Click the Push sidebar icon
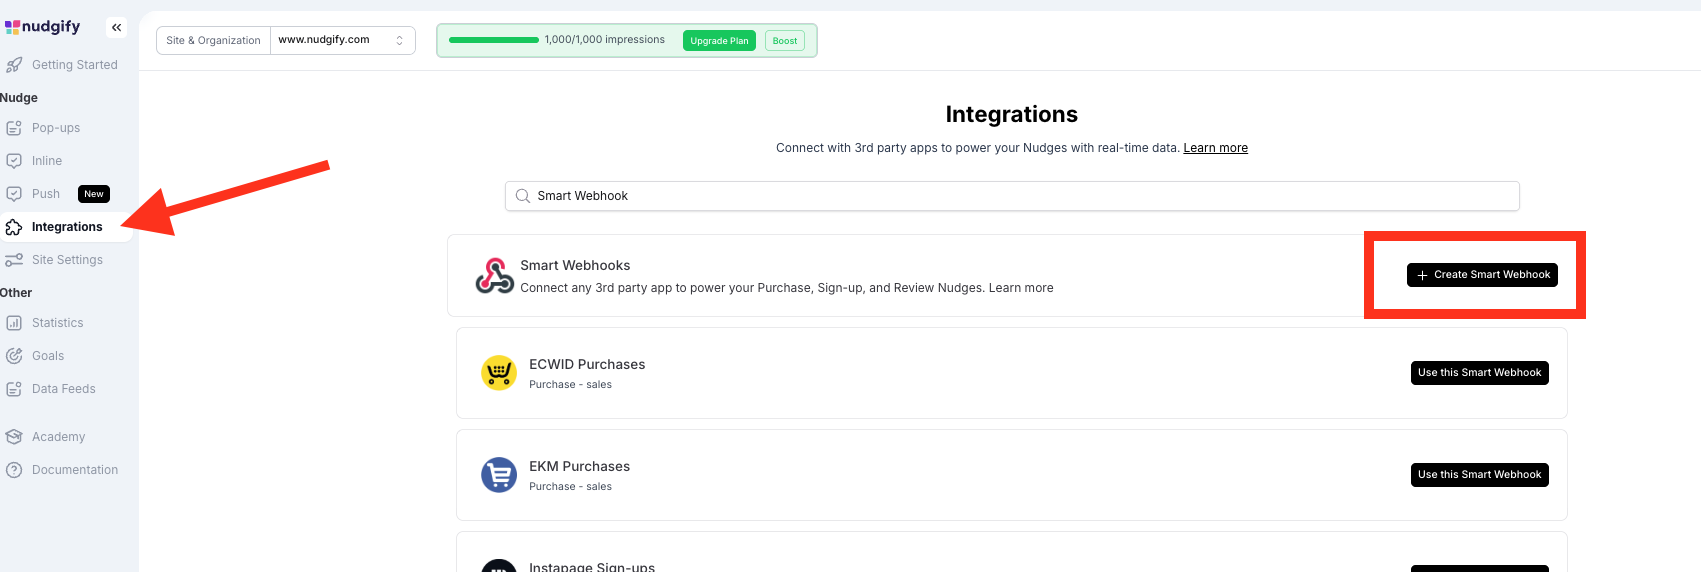This screenshot has height=572, width=1701. pos(14,194)
